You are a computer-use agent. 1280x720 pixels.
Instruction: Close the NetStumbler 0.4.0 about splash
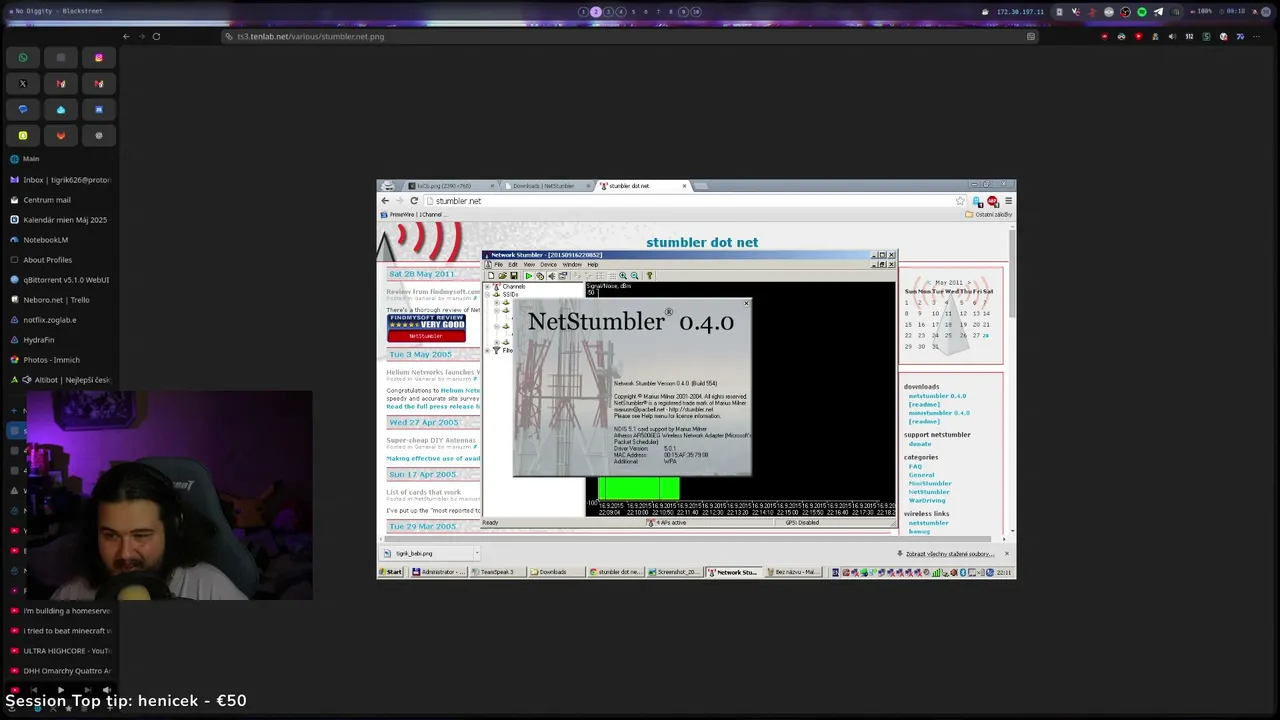tap(746, 303)
